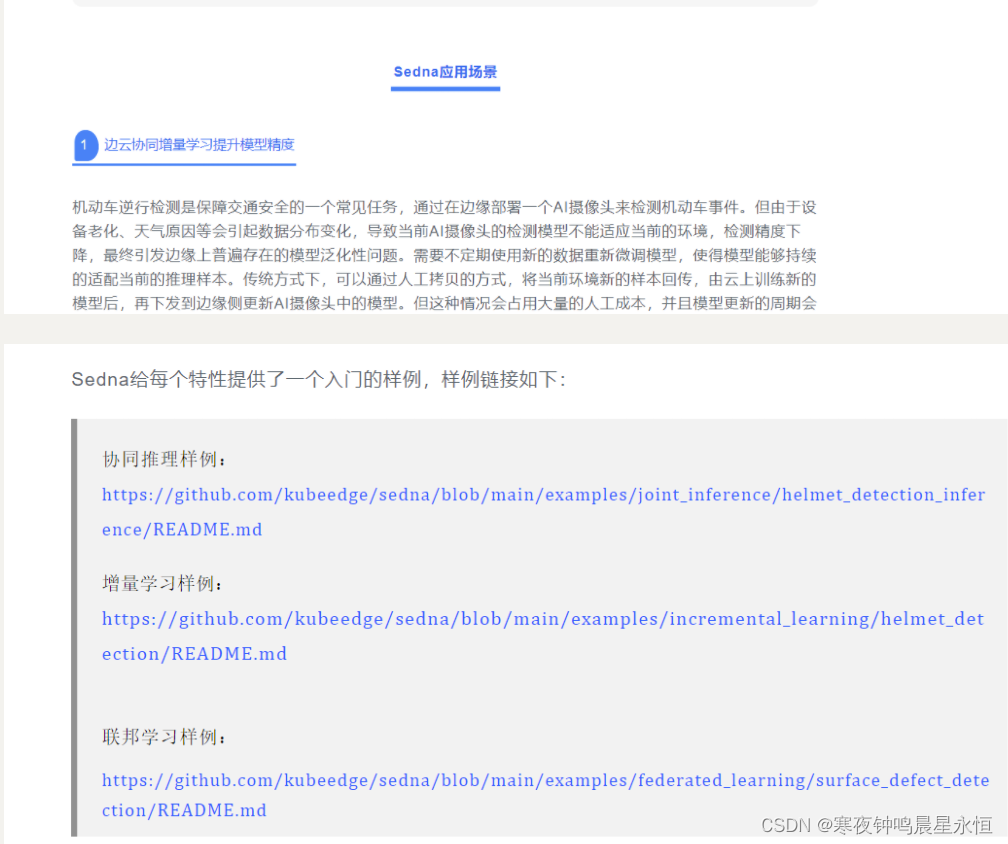The width and height of the screenshot is (1008, 844).
Task: Click the 联邦学习样例 label
Action: [165, 737]
